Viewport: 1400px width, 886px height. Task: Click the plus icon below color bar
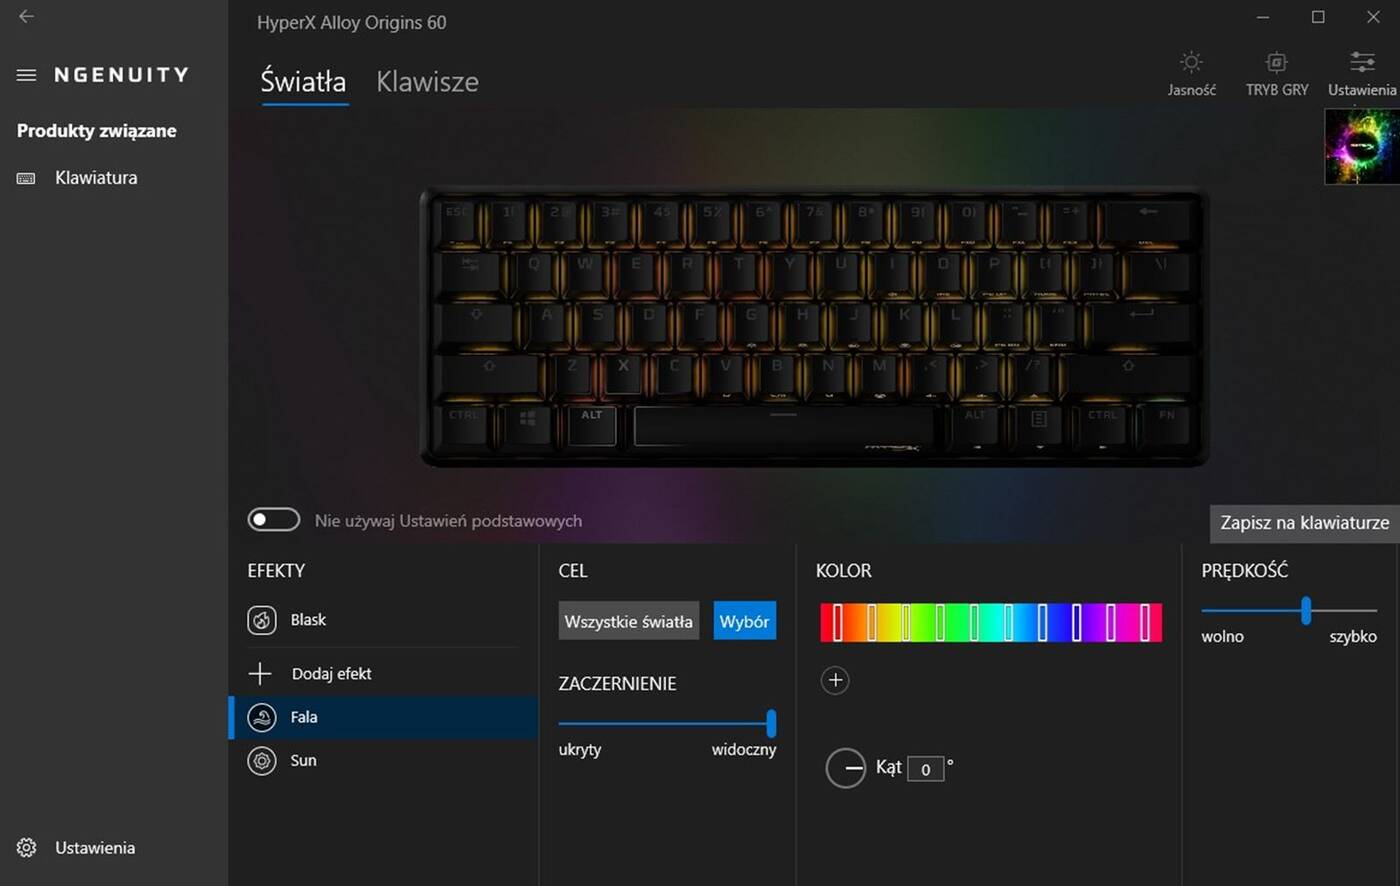tap(835, 681)
